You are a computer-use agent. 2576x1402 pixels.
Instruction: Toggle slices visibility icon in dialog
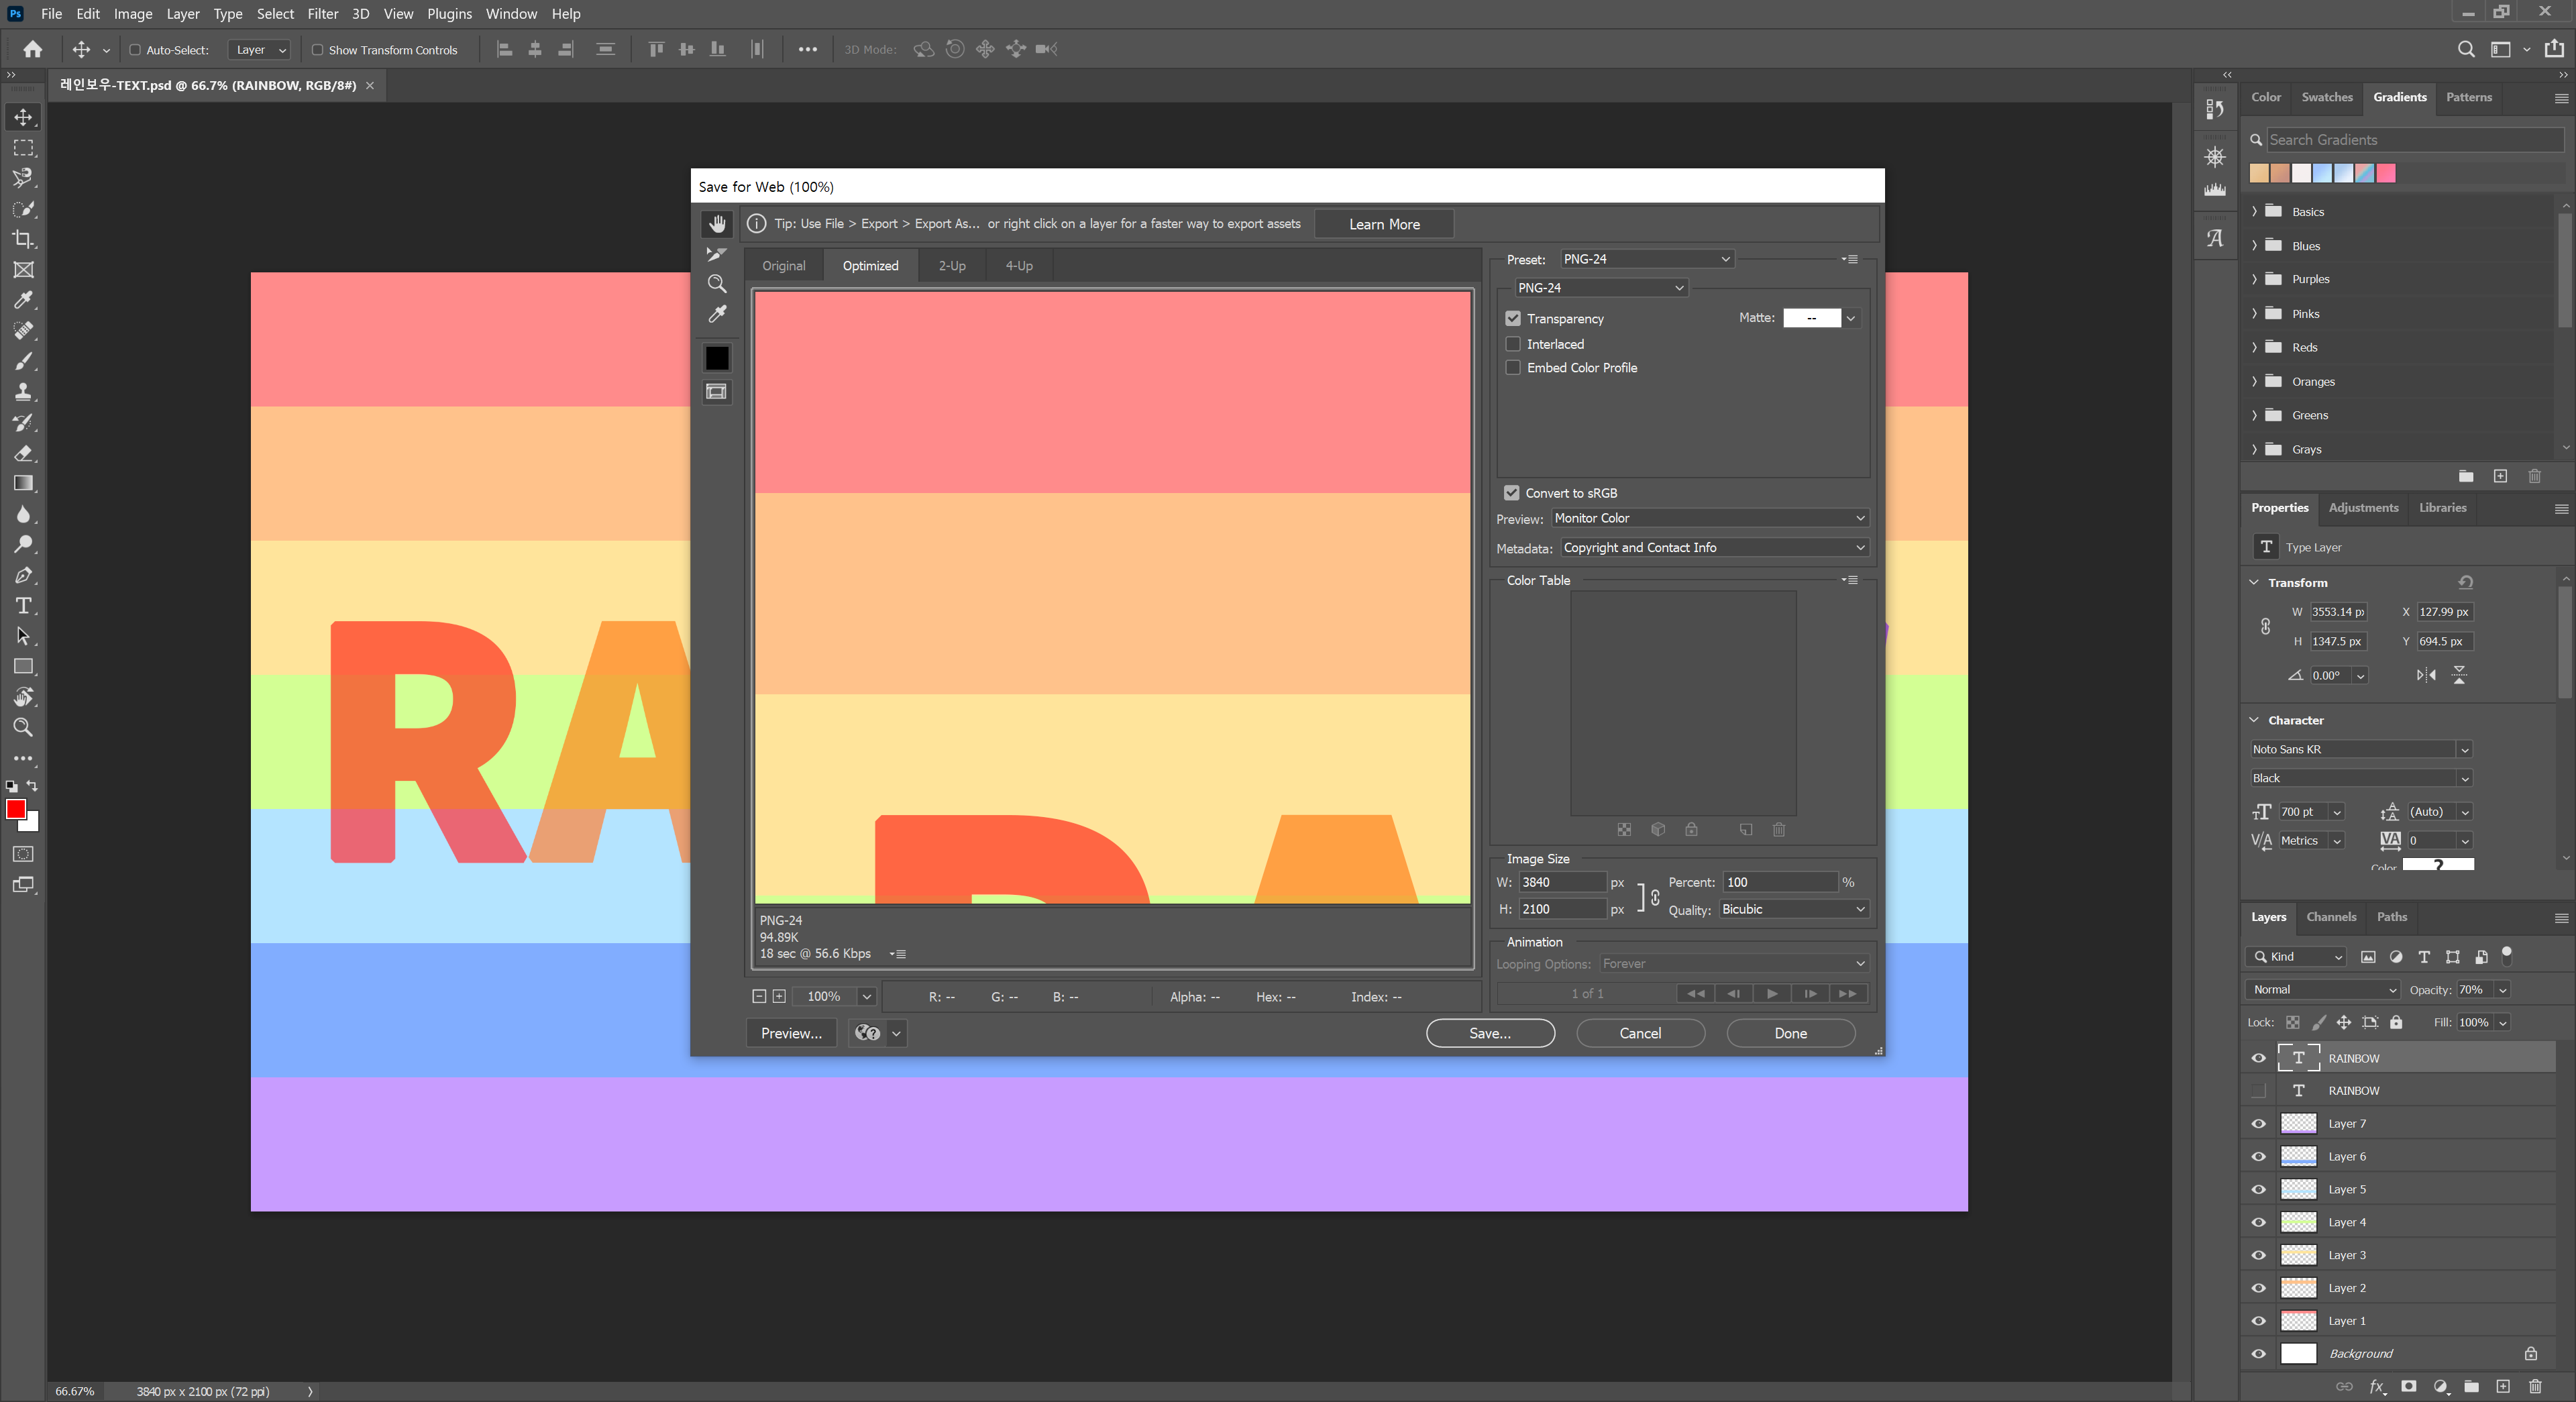pos(717,392)
